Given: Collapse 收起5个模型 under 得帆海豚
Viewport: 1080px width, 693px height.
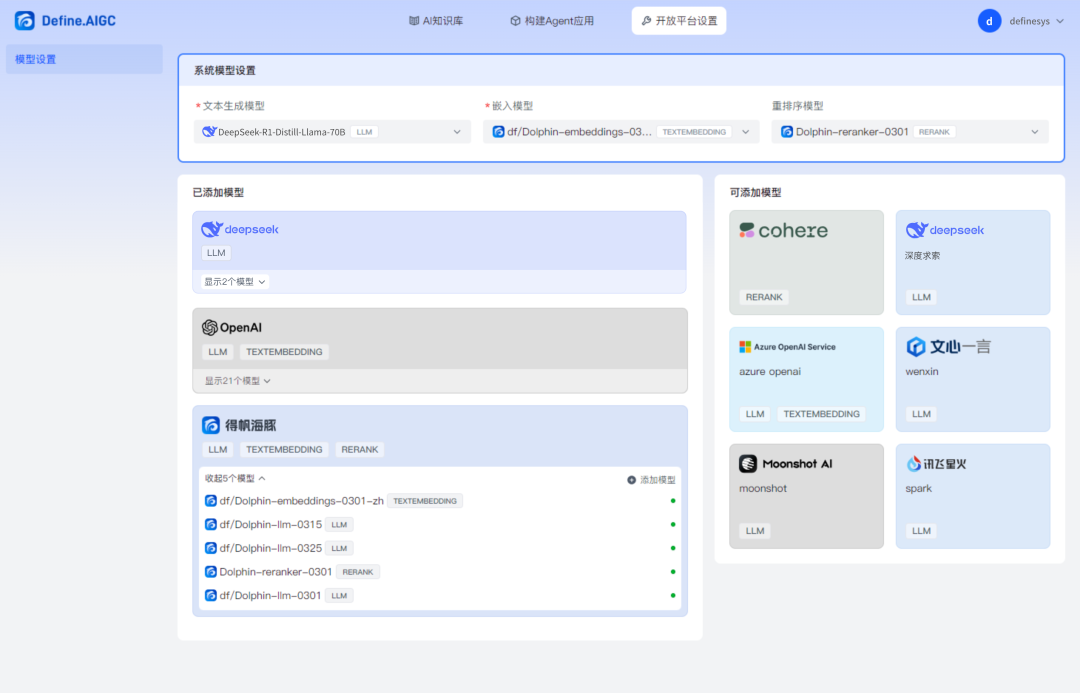Looking at the screenshot, I should 235,478.
